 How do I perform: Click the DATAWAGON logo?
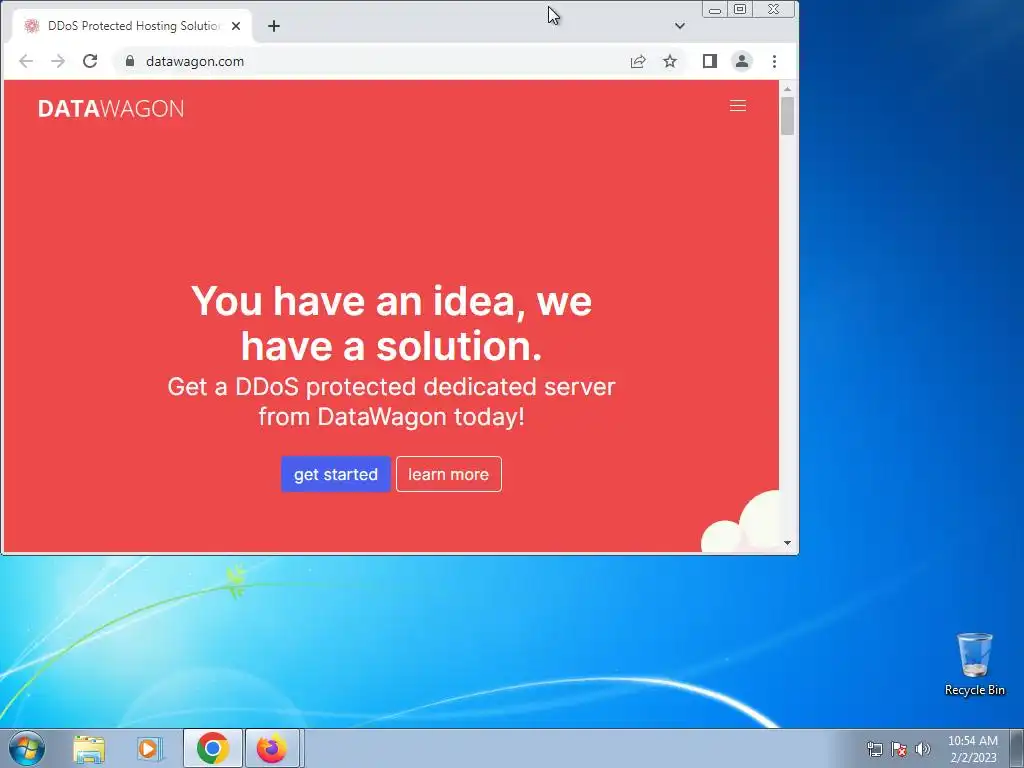click(111, 108)
